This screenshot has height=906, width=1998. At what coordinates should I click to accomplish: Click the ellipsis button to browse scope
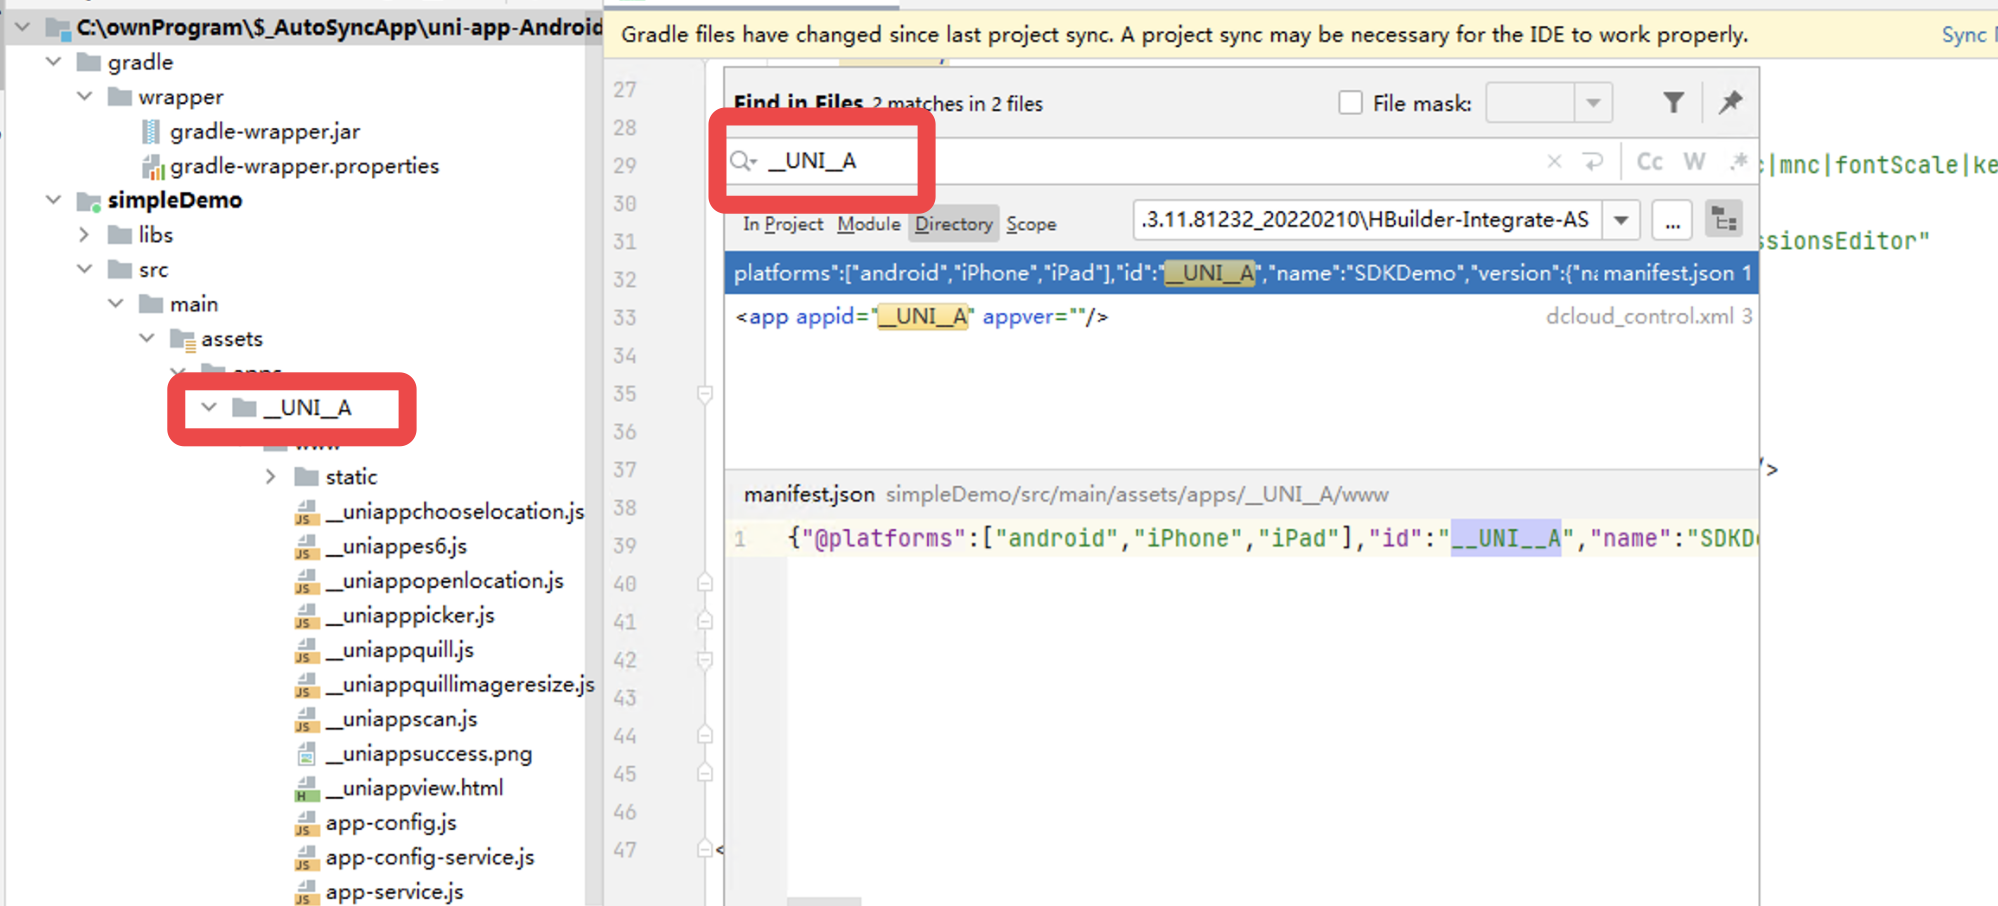[x=1671, y=219]
